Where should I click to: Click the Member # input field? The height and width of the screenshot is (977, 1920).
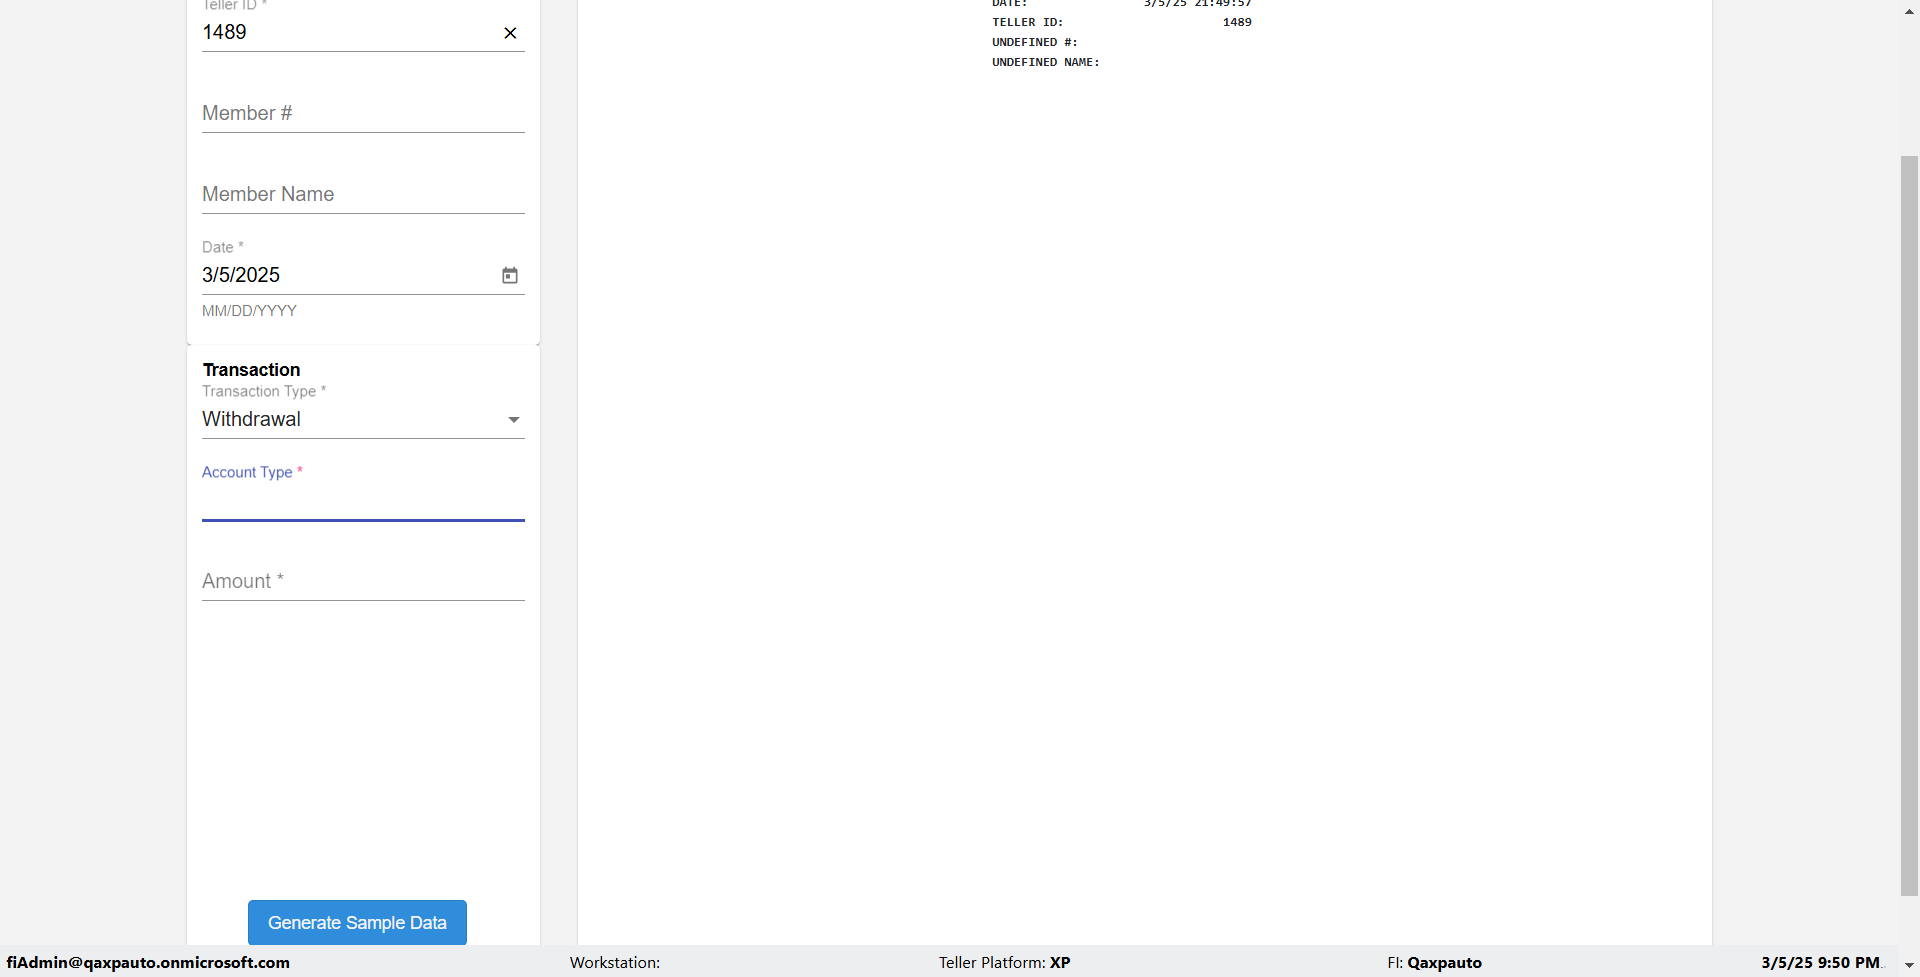pos(363,113)
